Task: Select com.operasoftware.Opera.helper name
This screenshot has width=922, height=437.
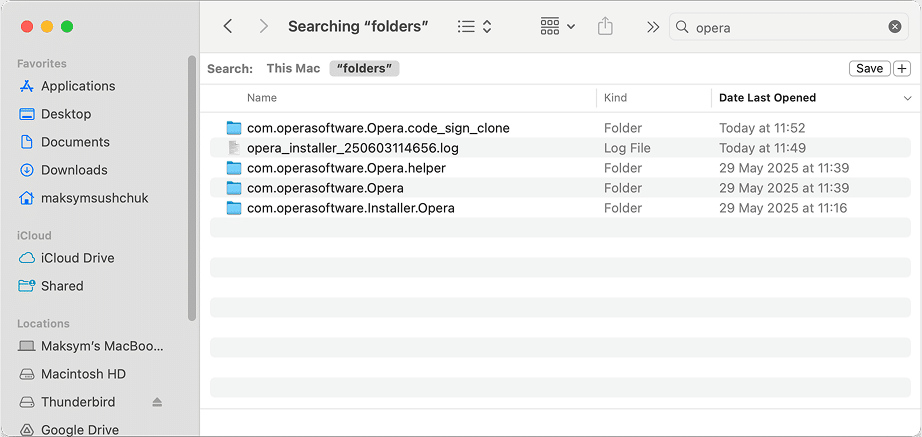Action: [346, 168]
